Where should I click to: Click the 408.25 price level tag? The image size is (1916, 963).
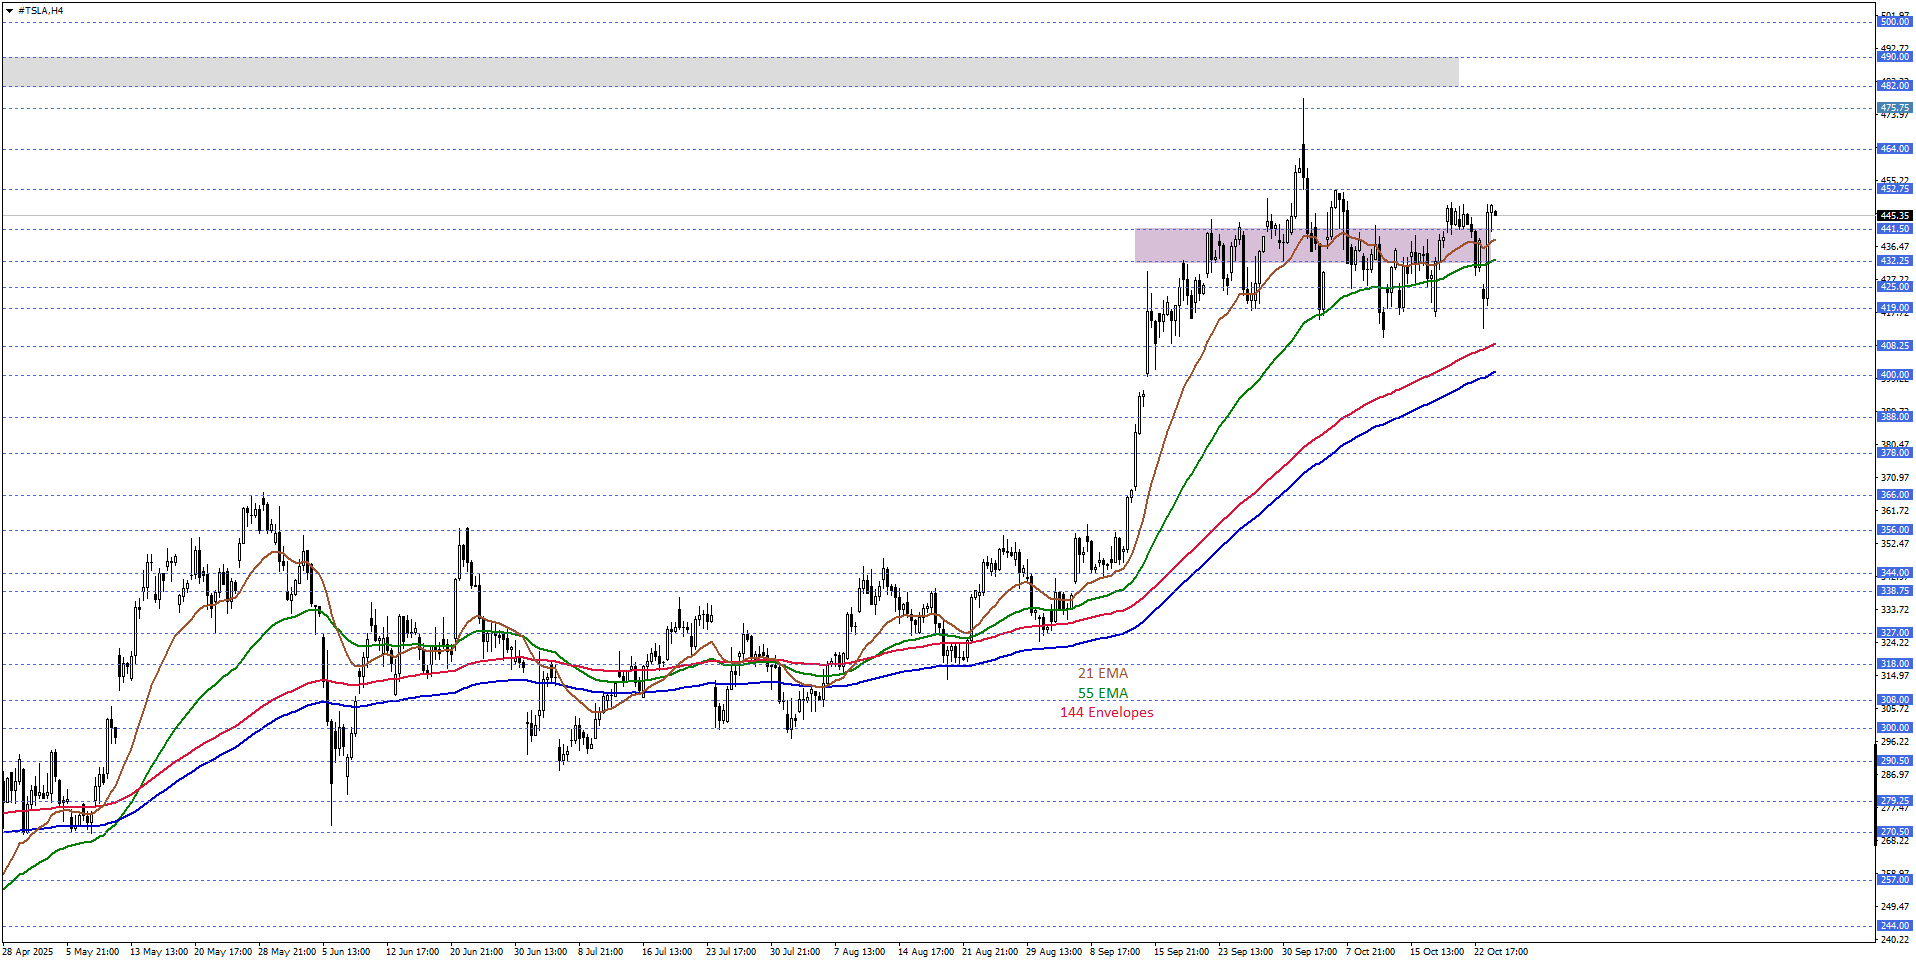1894,346
